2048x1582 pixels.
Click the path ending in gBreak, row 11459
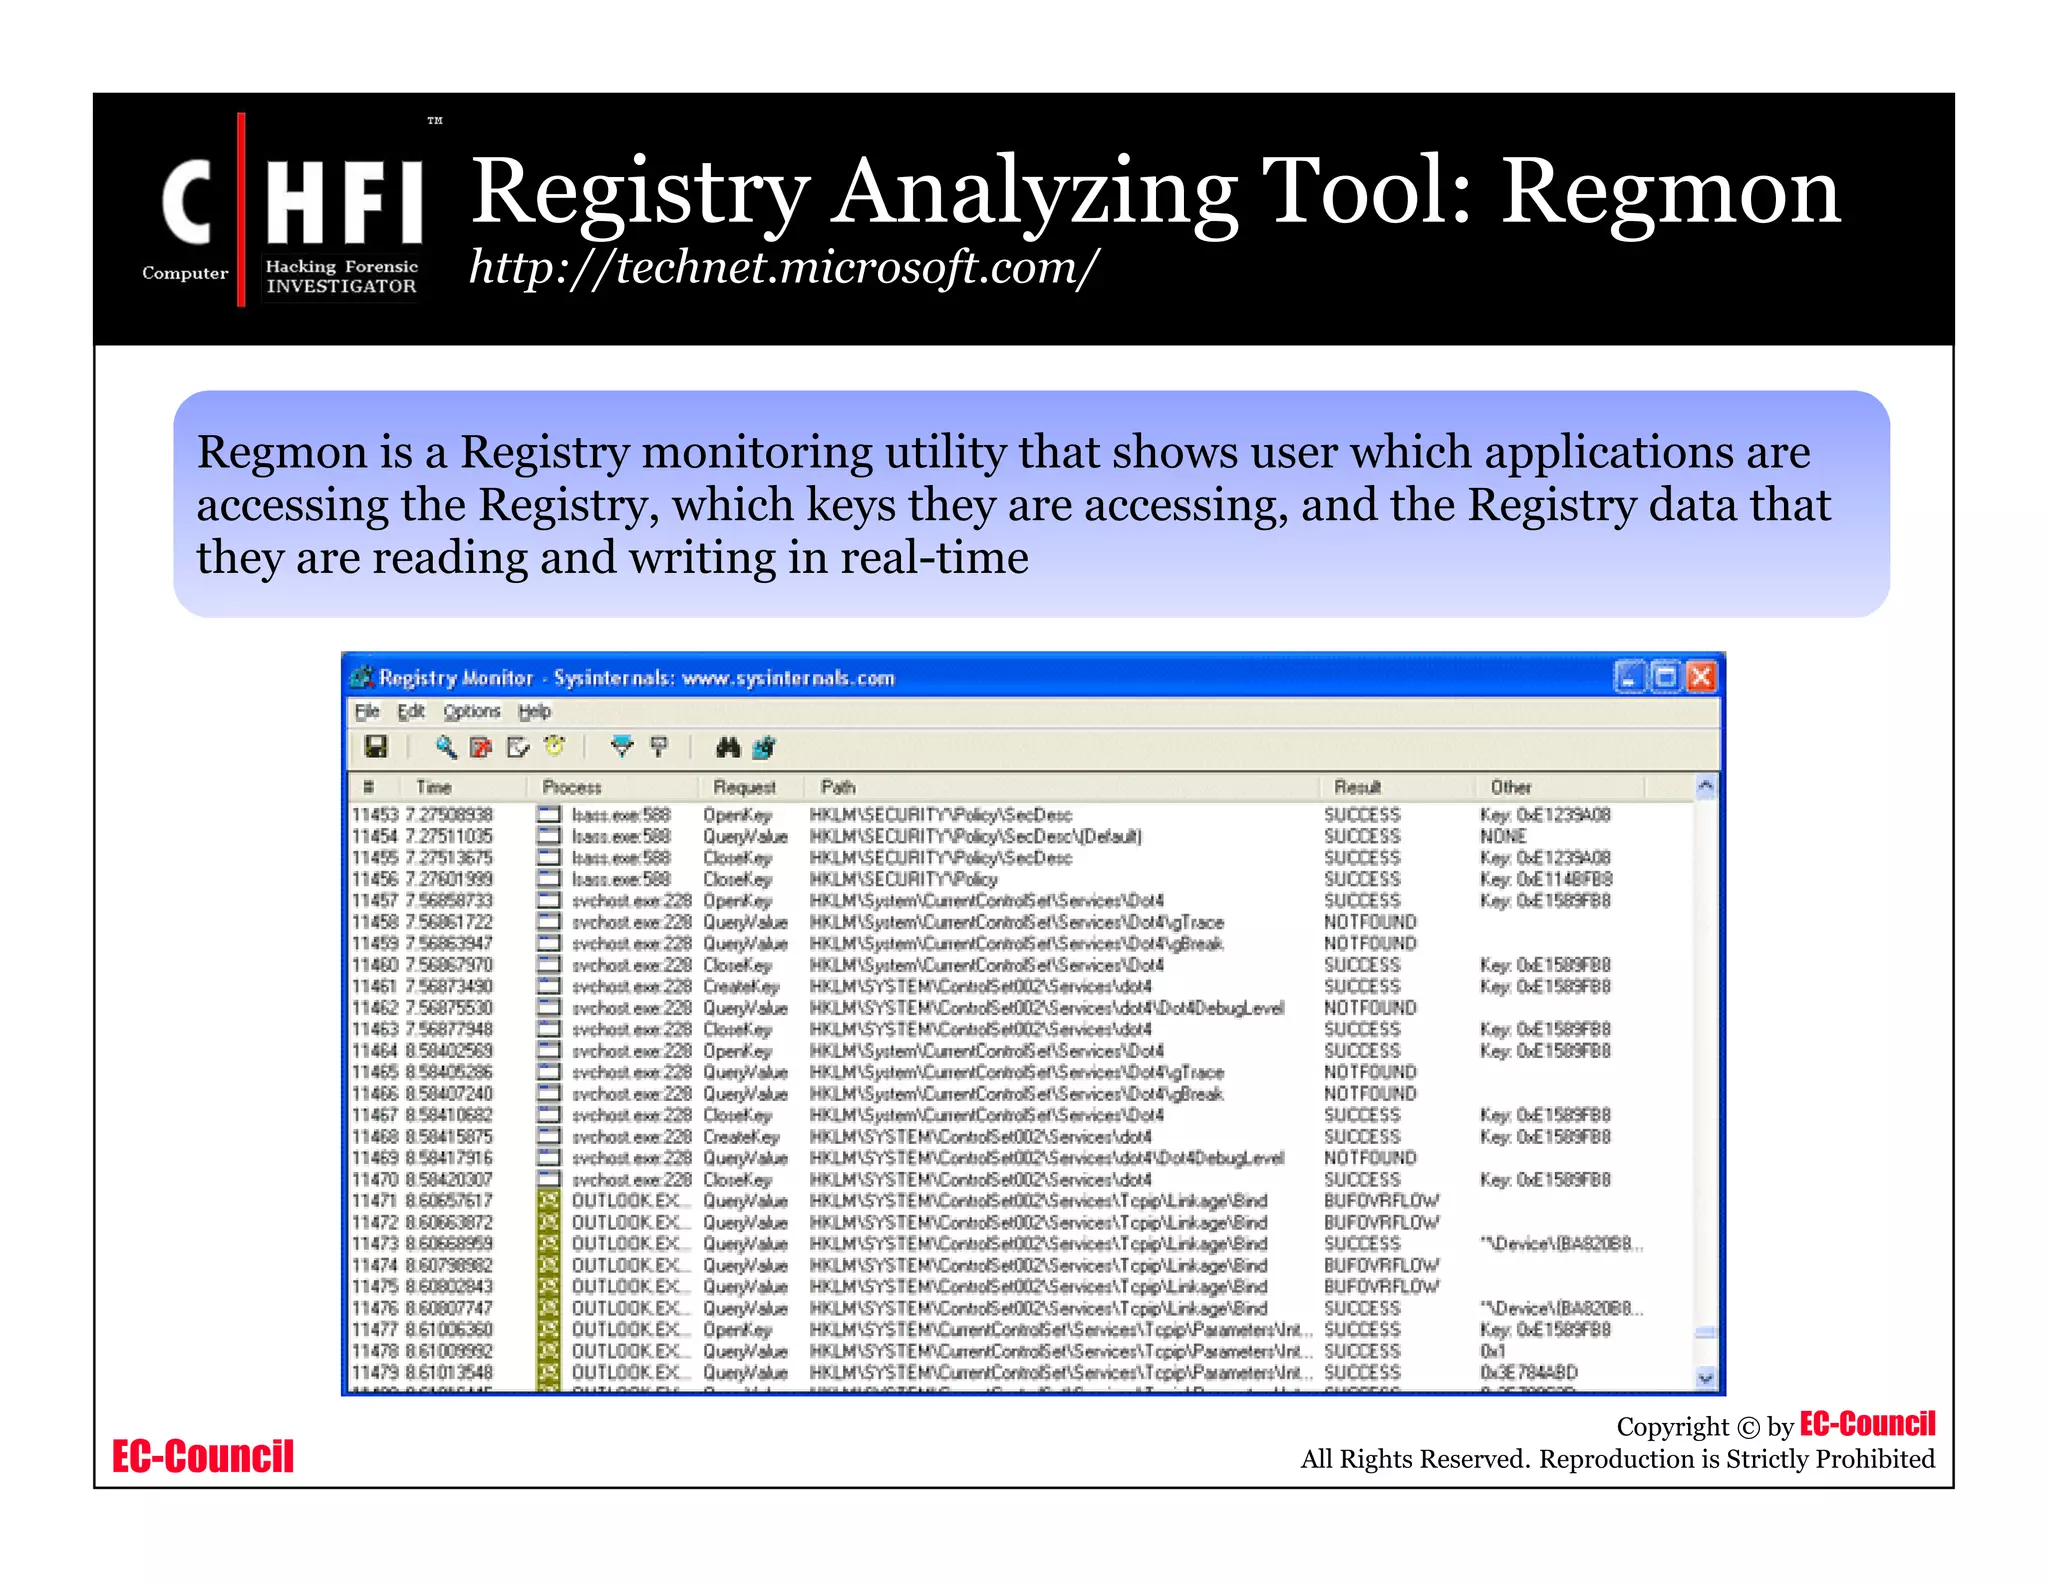coord(1016,943)
